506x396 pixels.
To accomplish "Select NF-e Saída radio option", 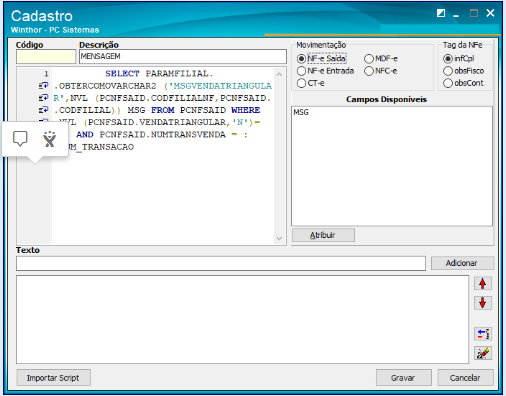I will pos(322,59).
